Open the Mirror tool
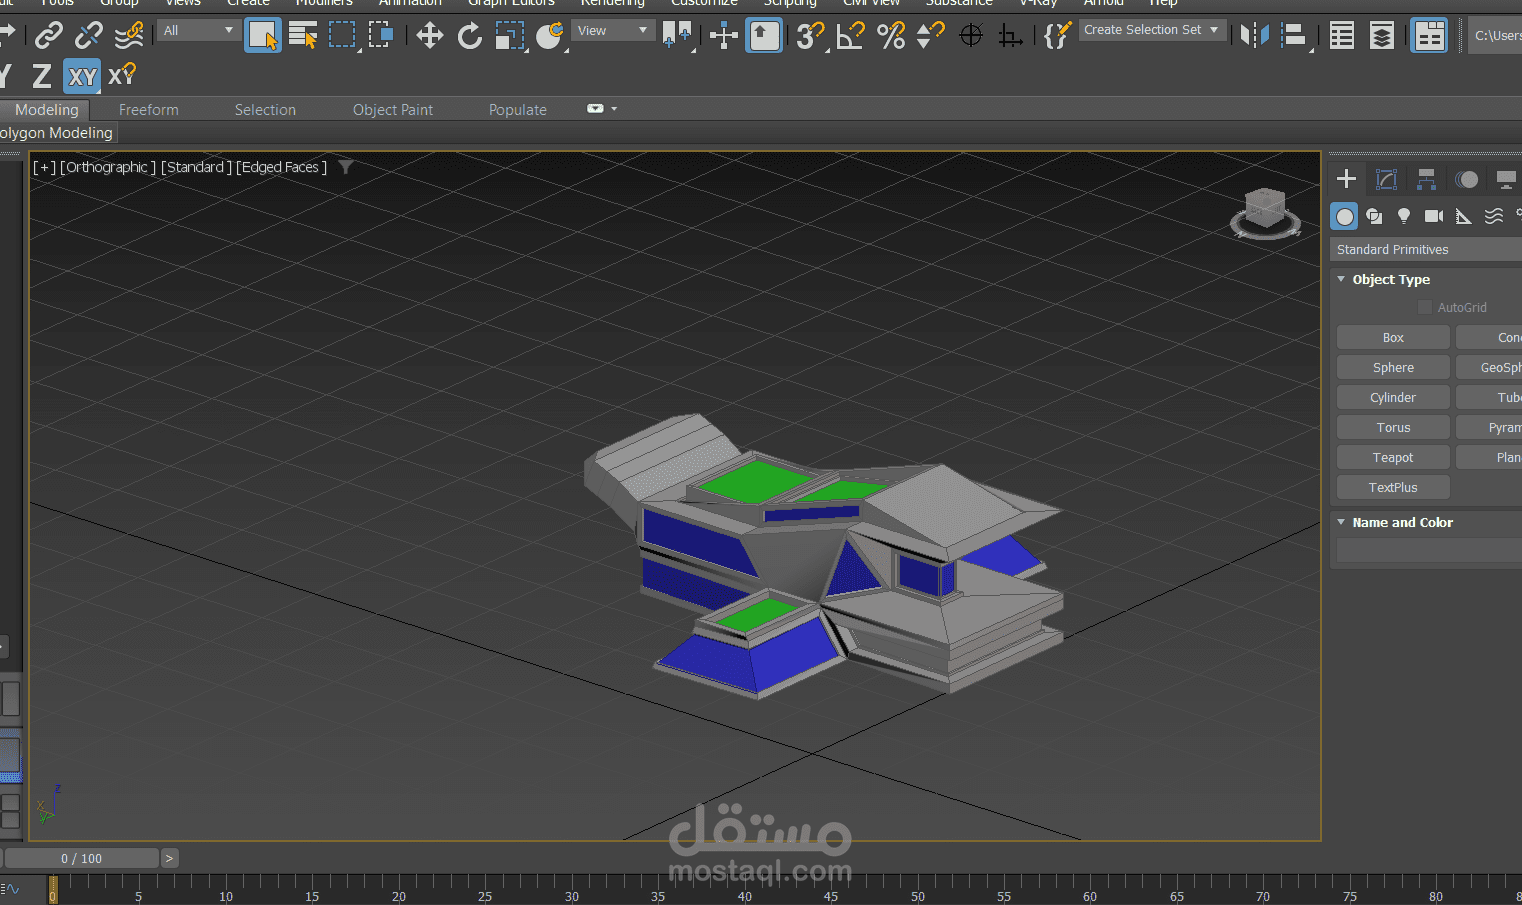The width and height of the screenshot is (1522, 905). coord(1254,36)
